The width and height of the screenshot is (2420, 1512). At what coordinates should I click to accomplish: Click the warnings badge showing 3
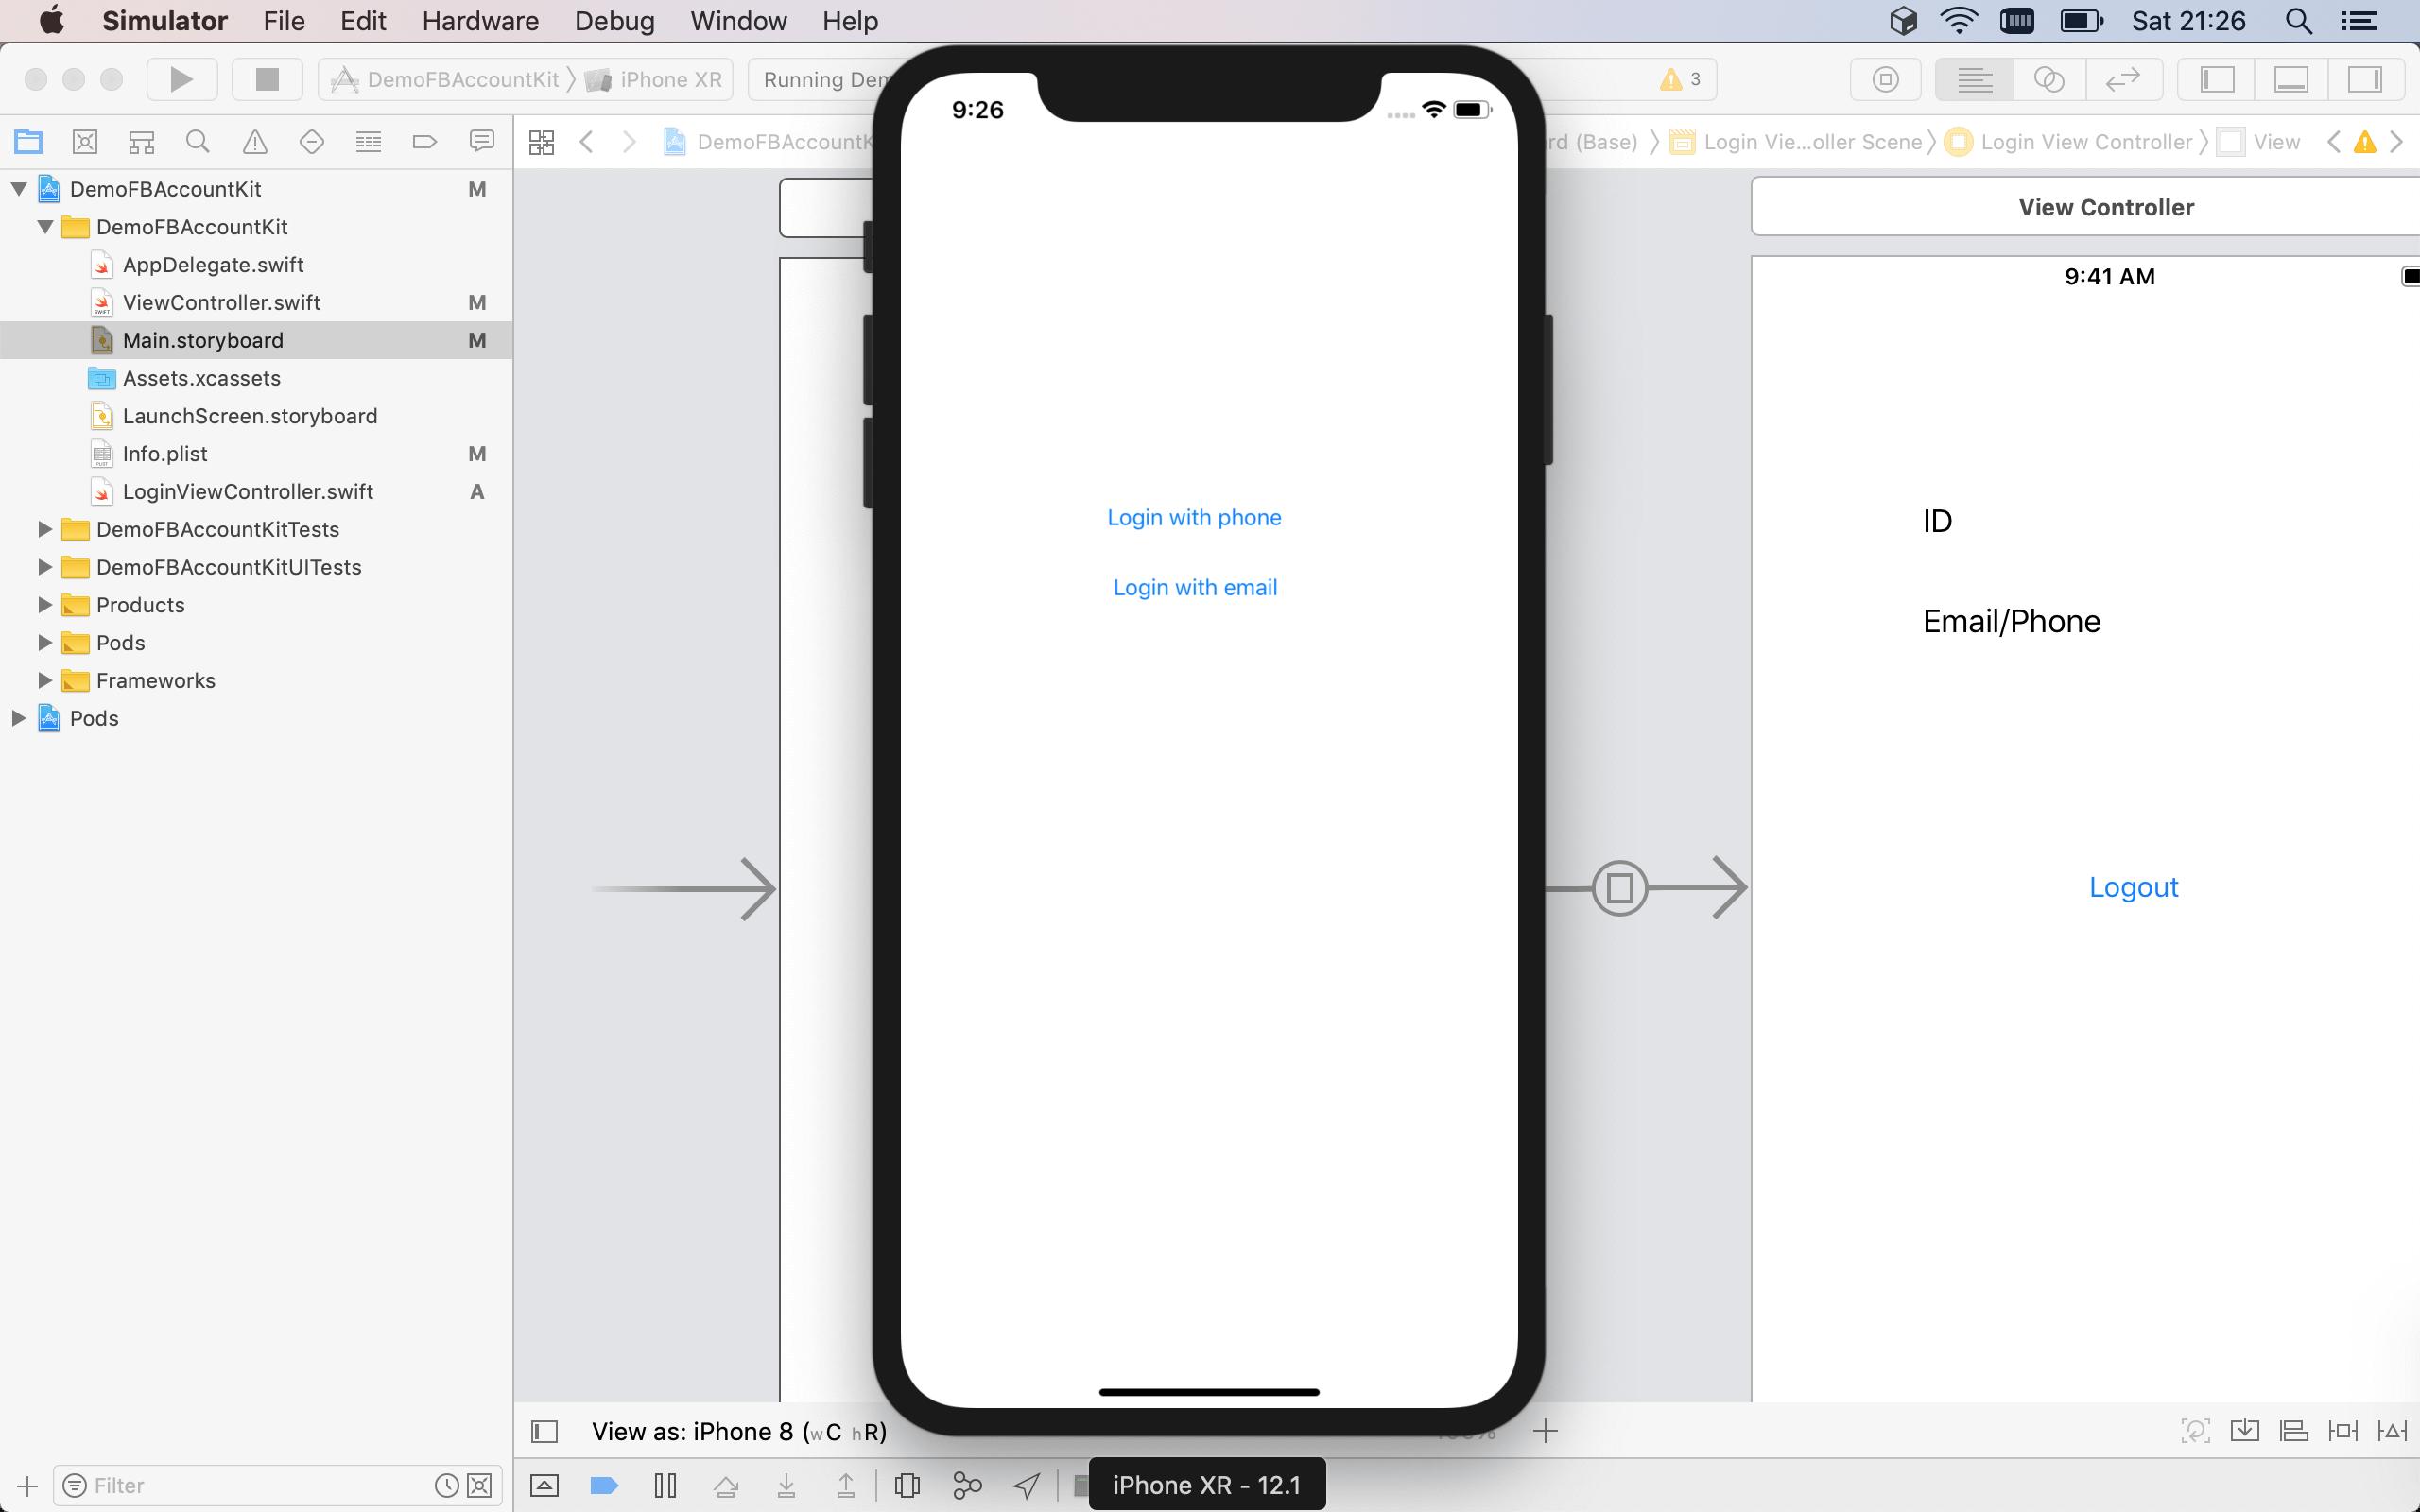pos(1680,77)
